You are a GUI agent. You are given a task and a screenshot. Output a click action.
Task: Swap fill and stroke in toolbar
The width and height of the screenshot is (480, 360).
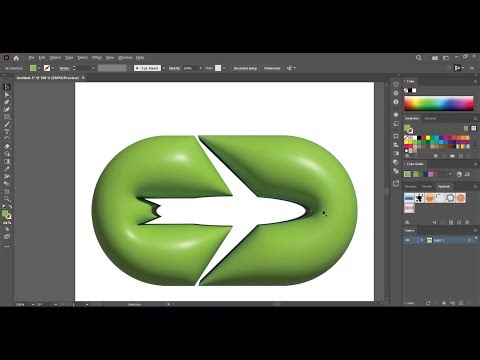10,207
